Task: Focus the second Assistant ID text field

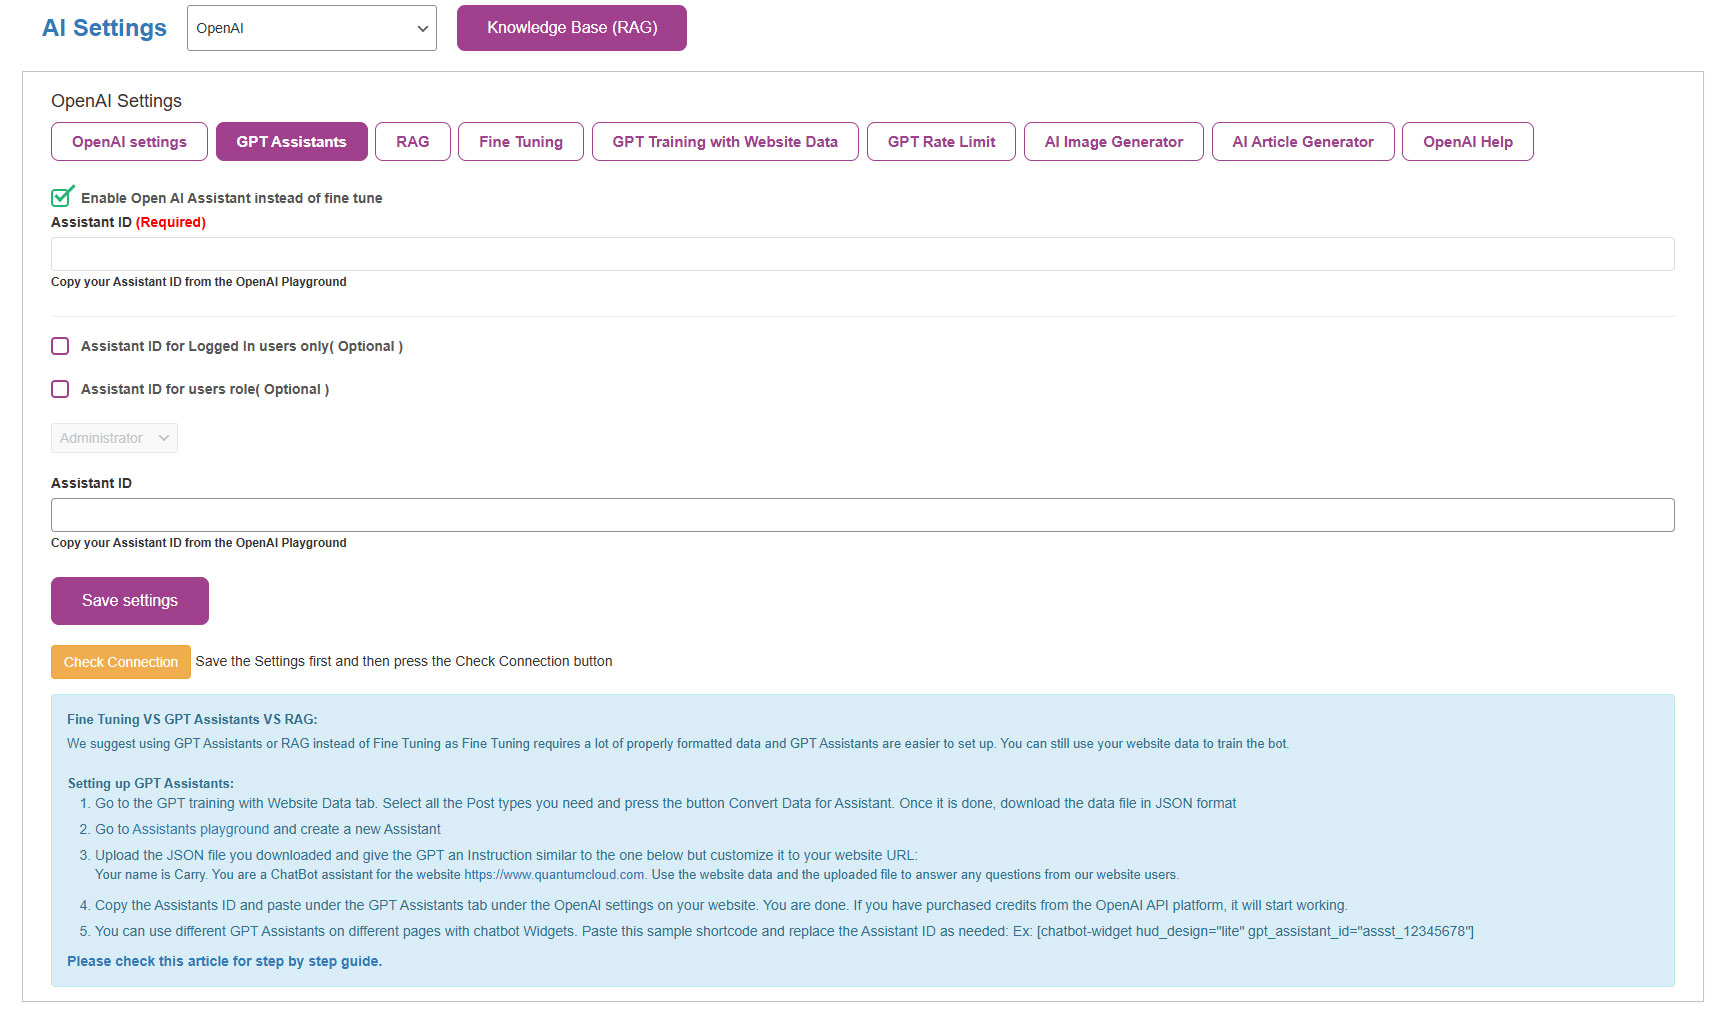Action: tap(862, 515)
